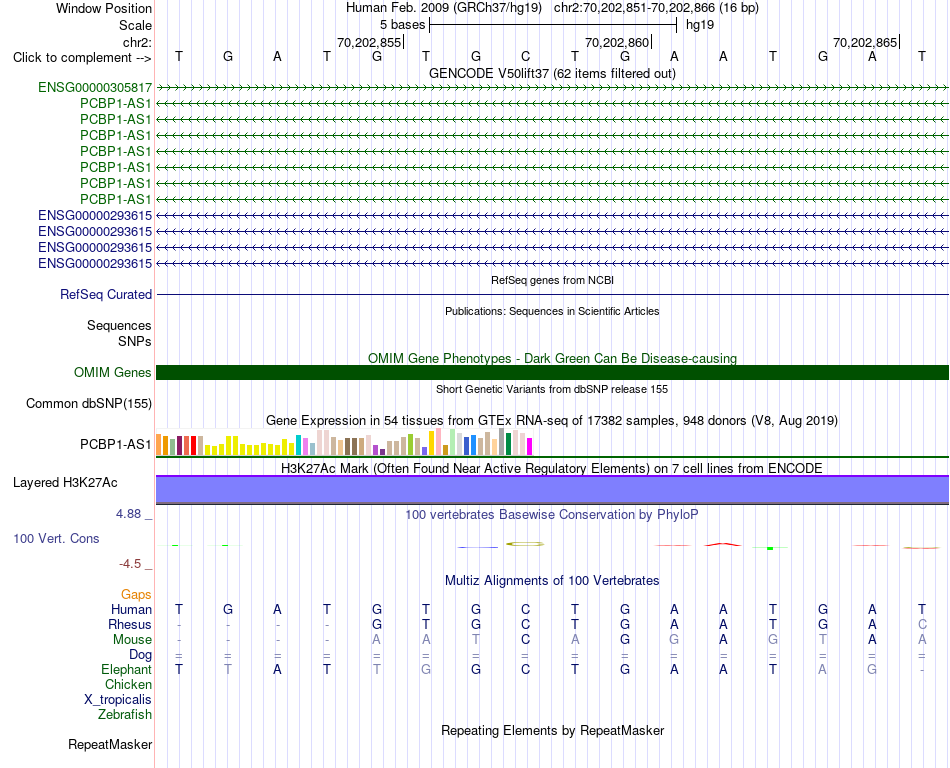Click the RepeatMasker track label

click(x=110, y=744)
